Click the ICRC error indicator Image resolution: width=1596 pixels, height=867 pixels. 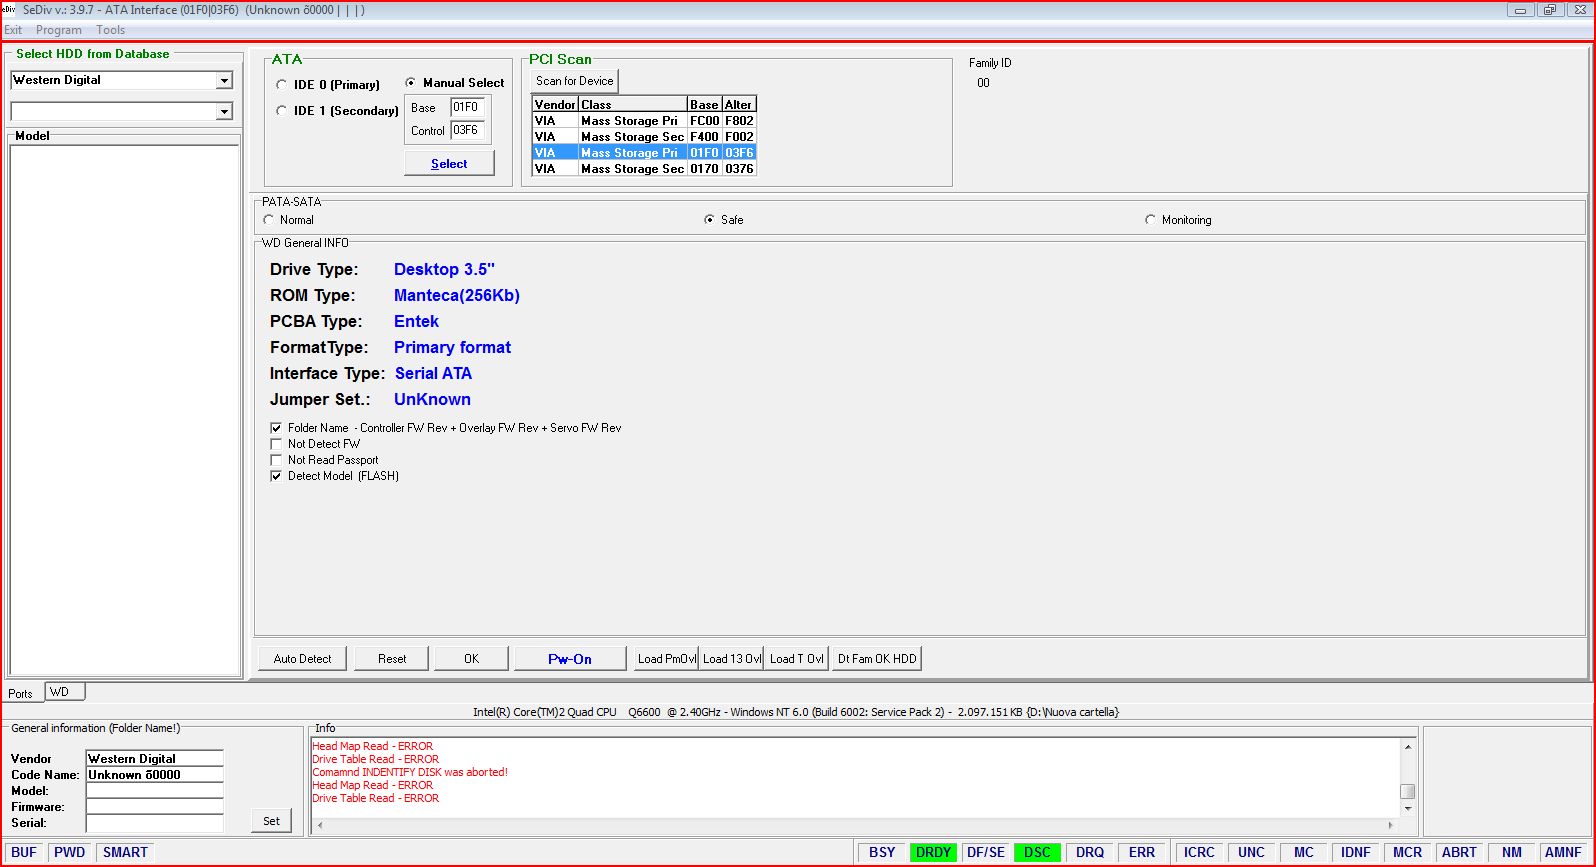click(x=1199, y=852)
